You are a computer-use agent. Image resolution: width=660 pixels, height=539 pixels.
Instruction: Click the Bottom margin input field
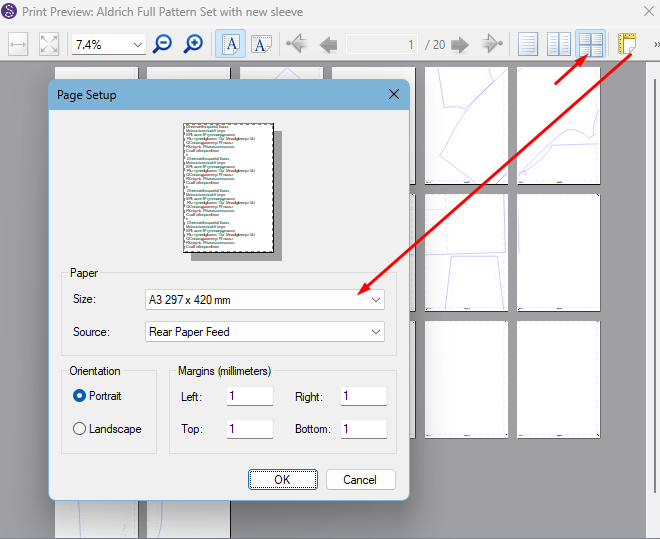click(363, 429)
